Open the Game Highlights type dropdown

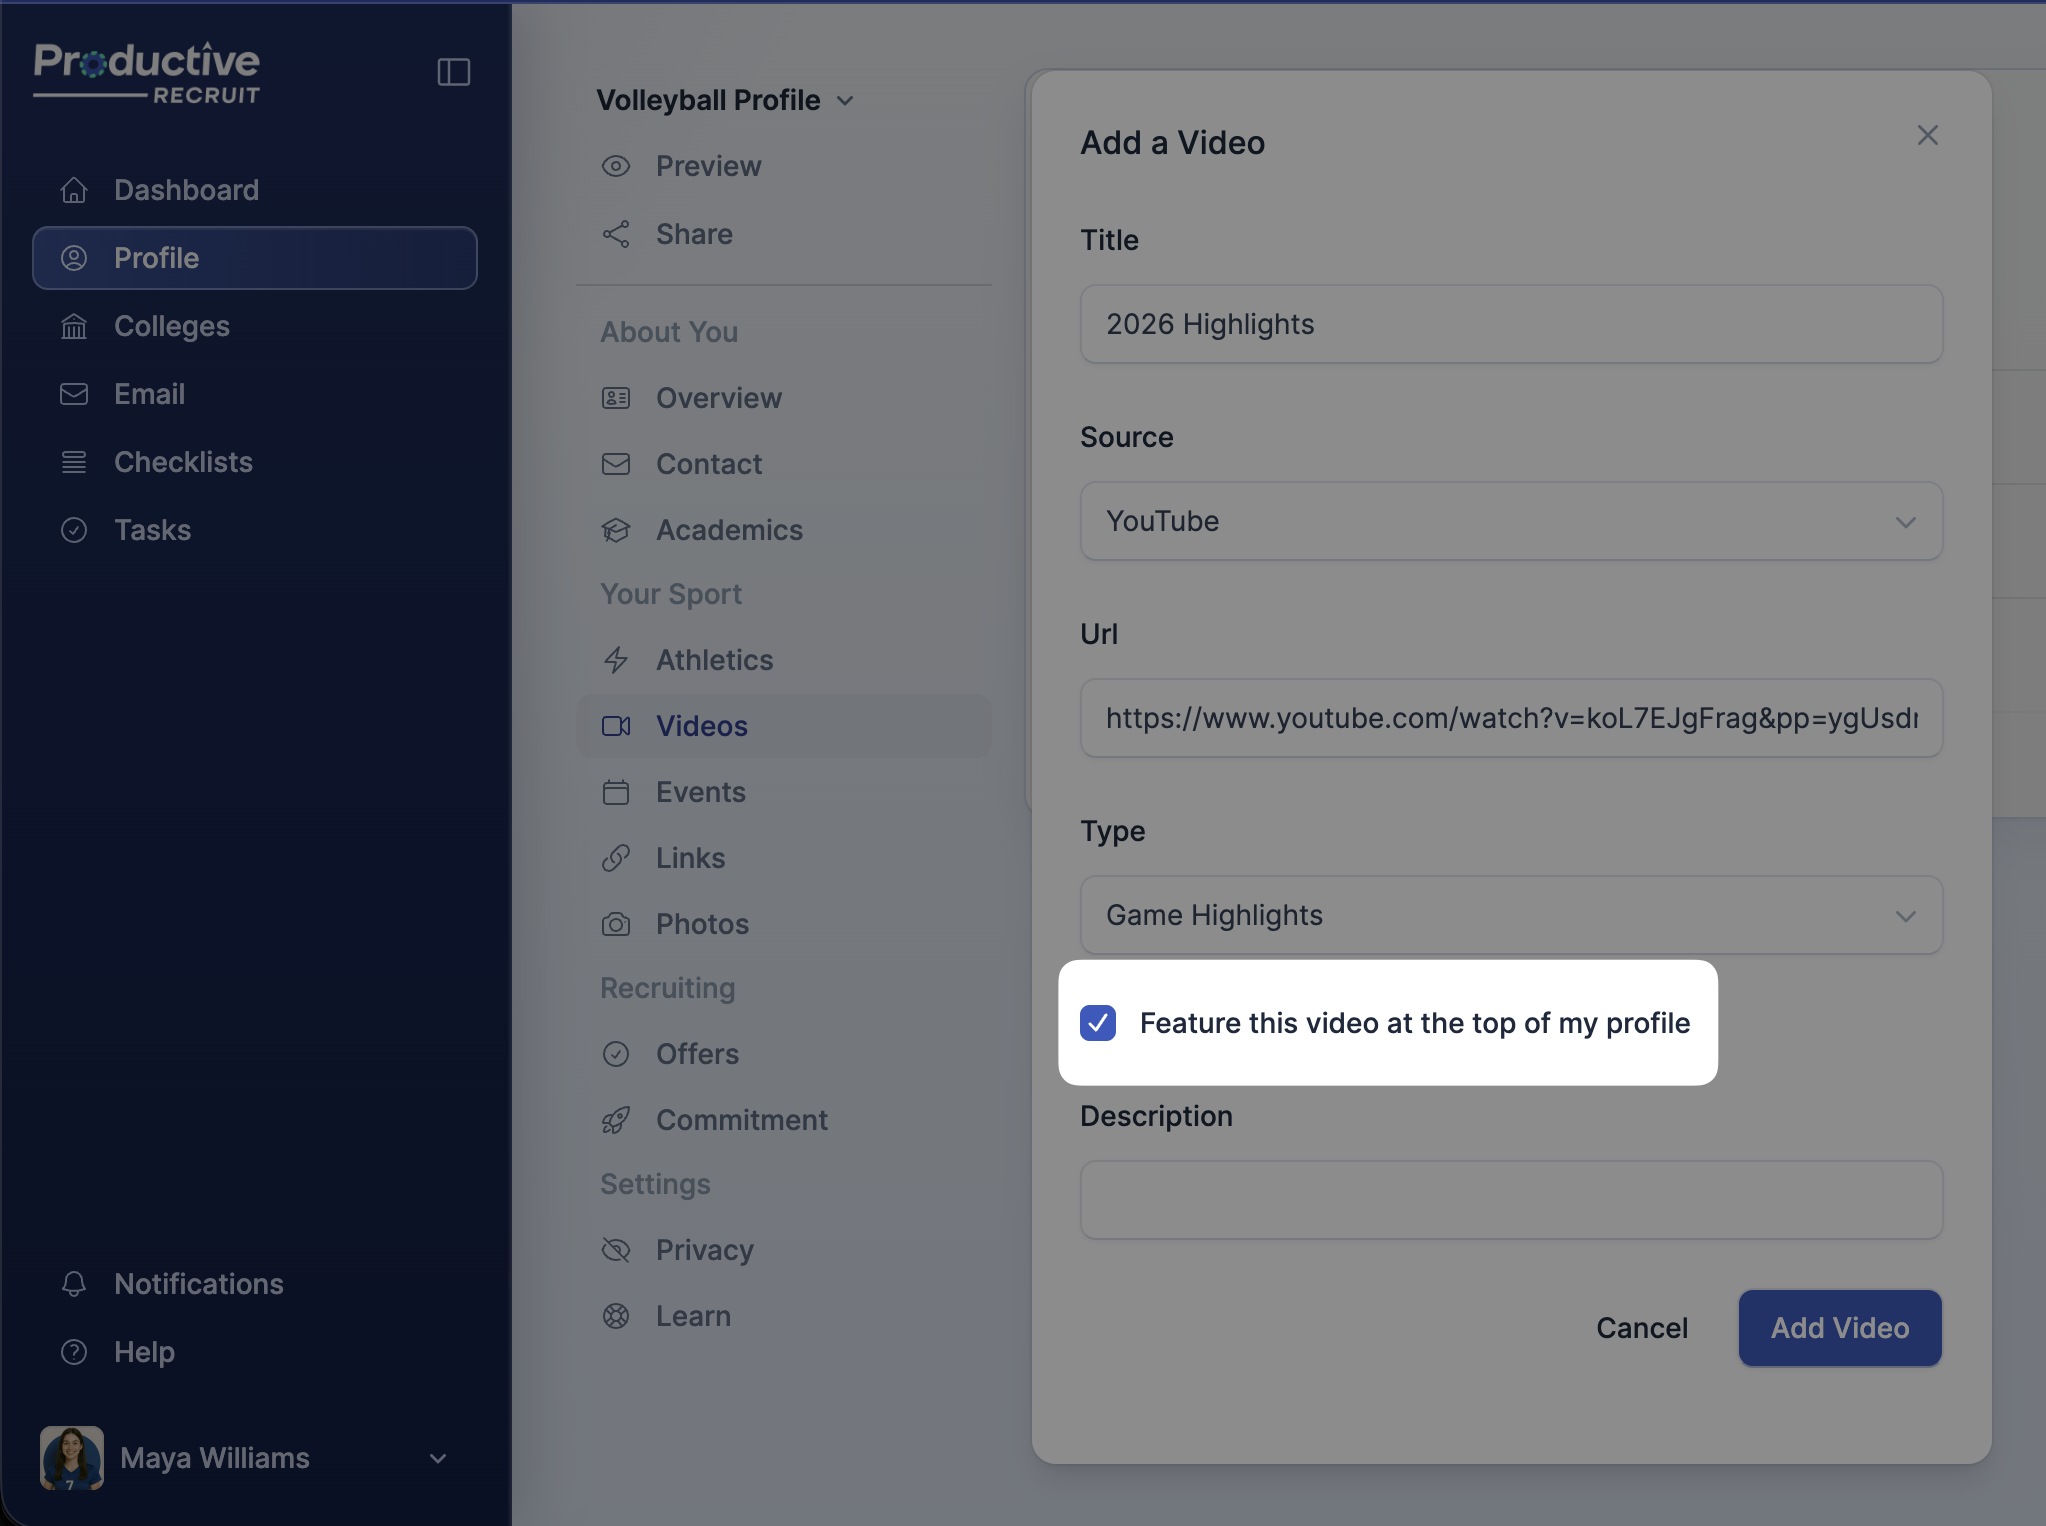tap(1510, 915)
